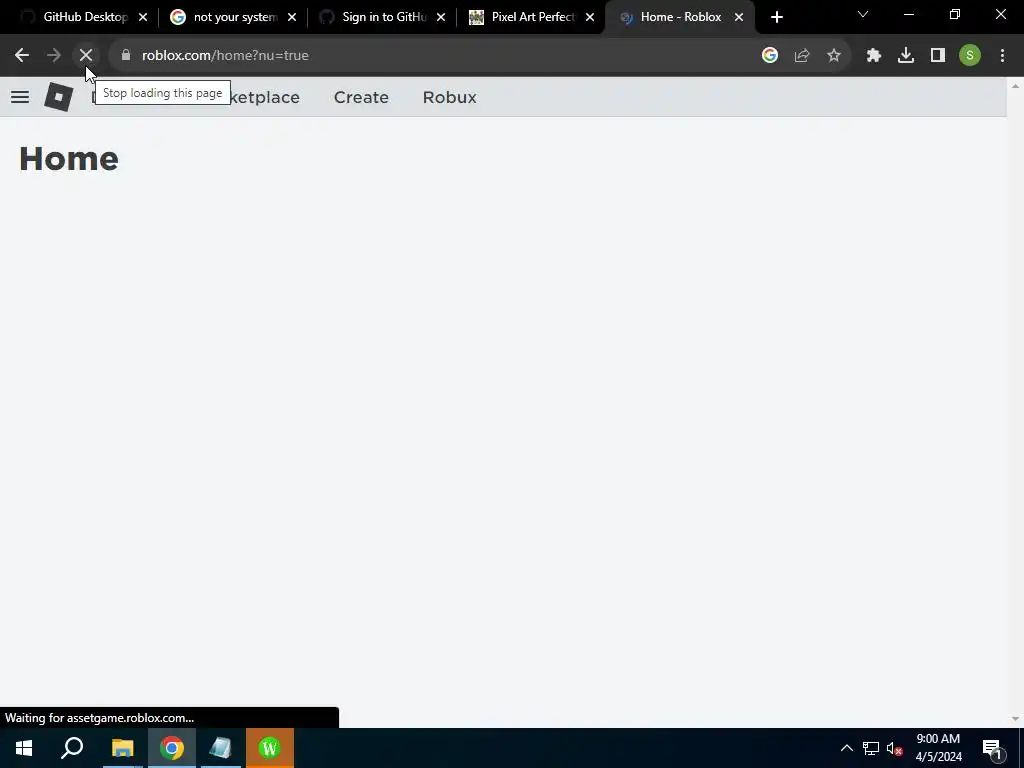1024x768 pixels.
Task: Go back to the previous page
Action: click(22, 56)
